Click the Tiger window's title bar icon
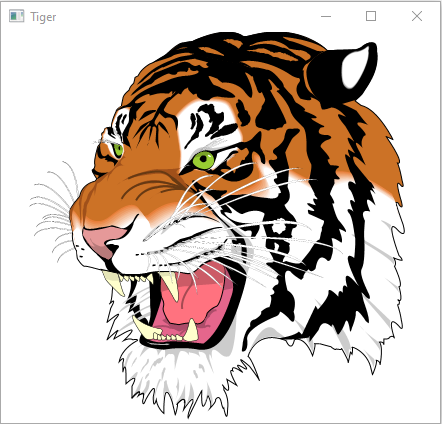The height and width of the screenshot is (424, 442). (x=16, y=16)
